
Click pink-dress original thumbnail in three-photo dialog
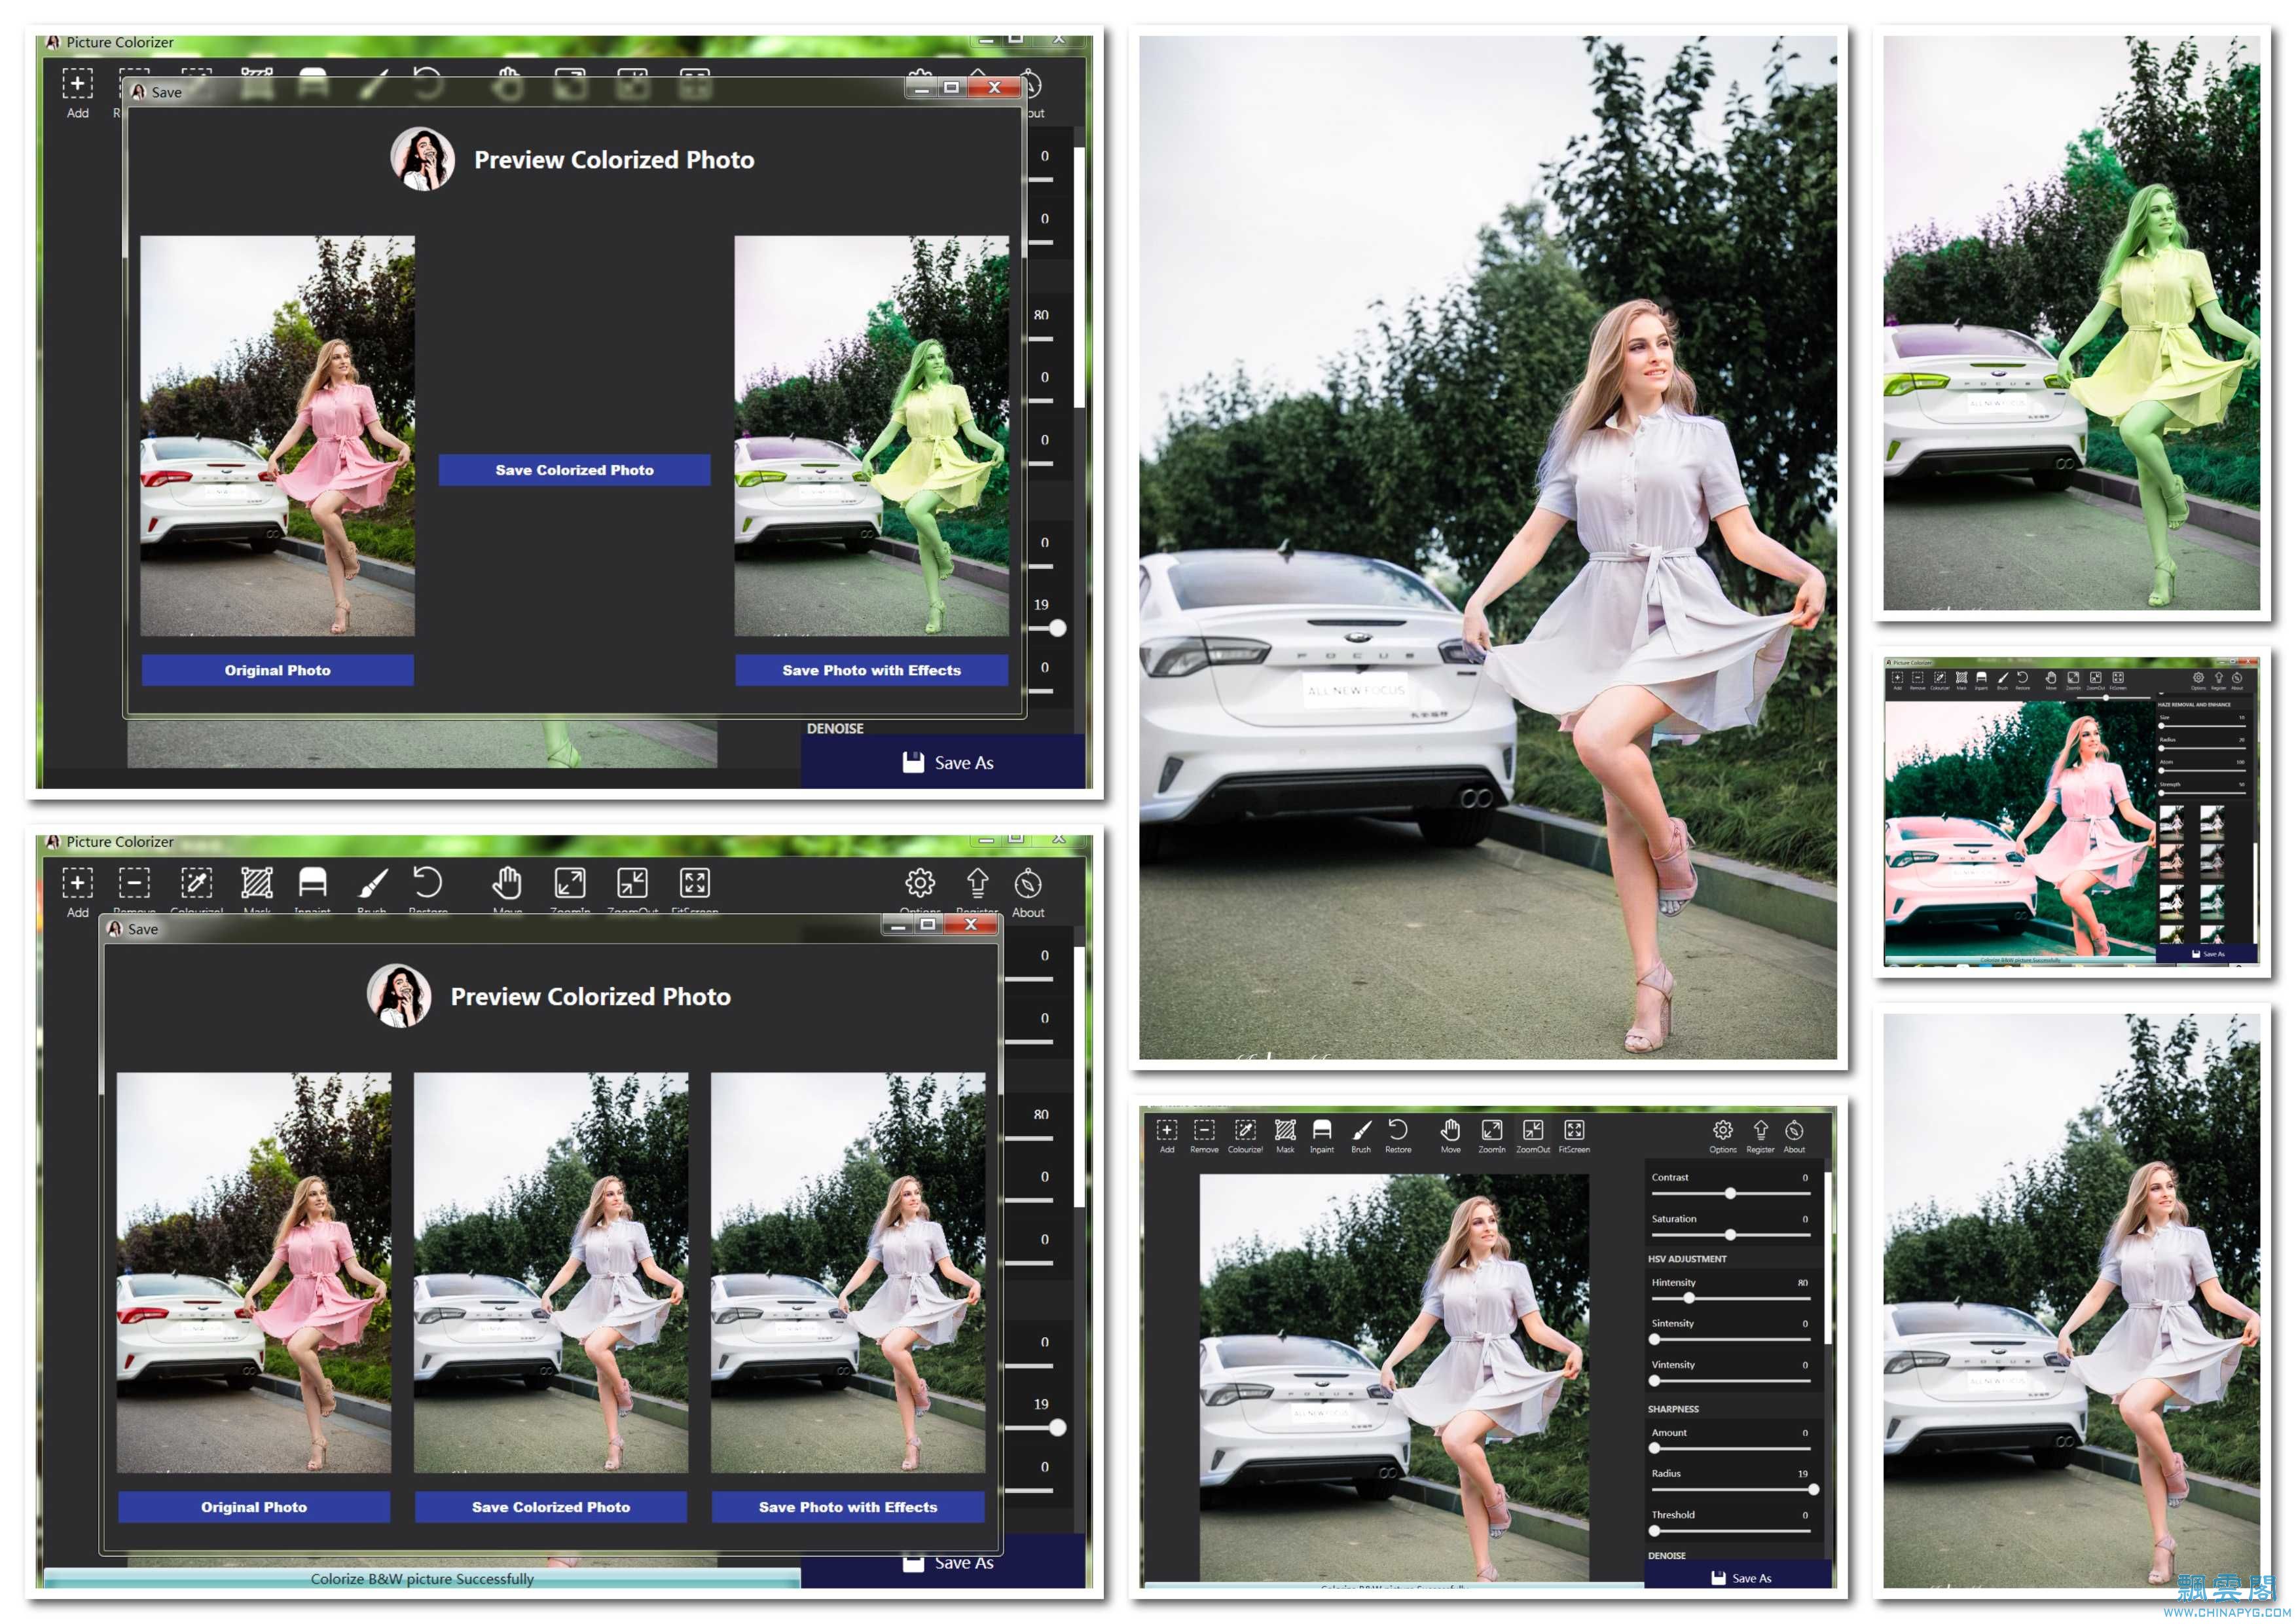pyautogui.click(x=254, y=1273)
